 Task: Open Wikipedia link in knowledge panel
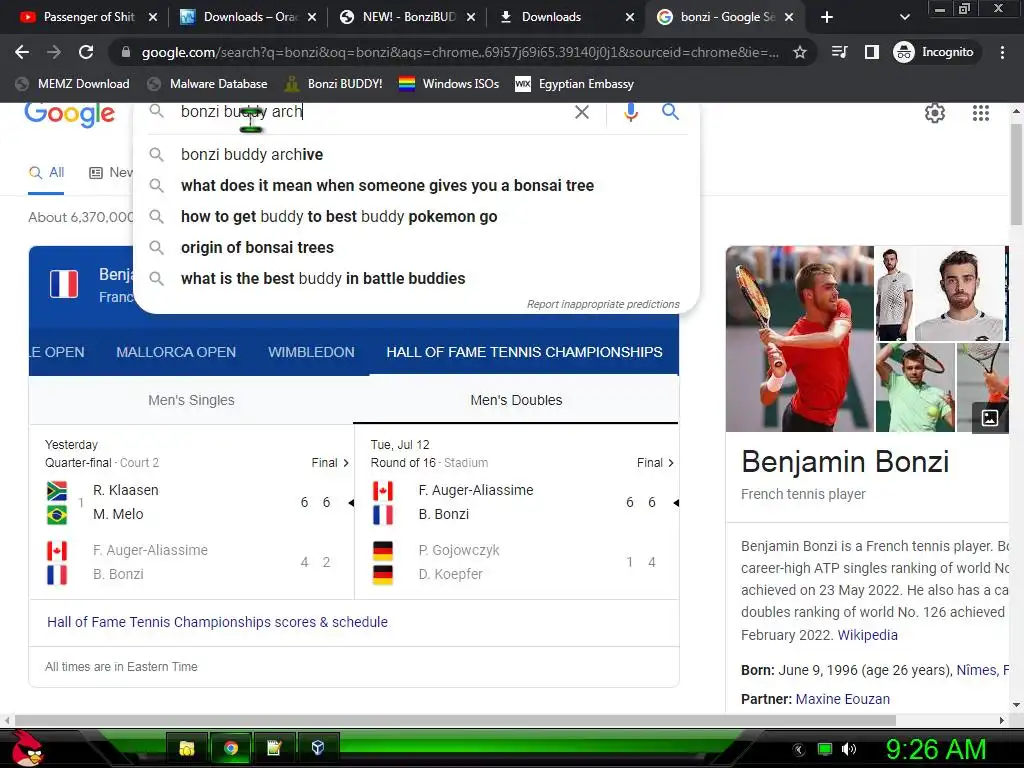[x=867, y=635]
